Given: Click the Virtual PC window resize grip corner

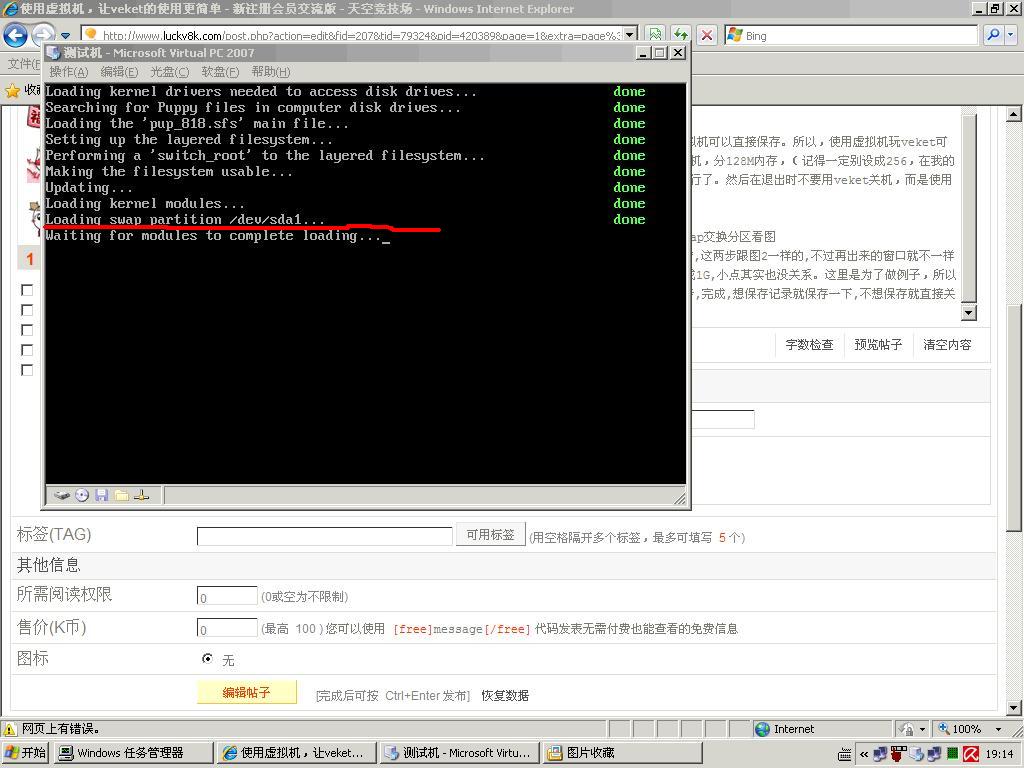Looking at the screenshot, I should 680,498.
